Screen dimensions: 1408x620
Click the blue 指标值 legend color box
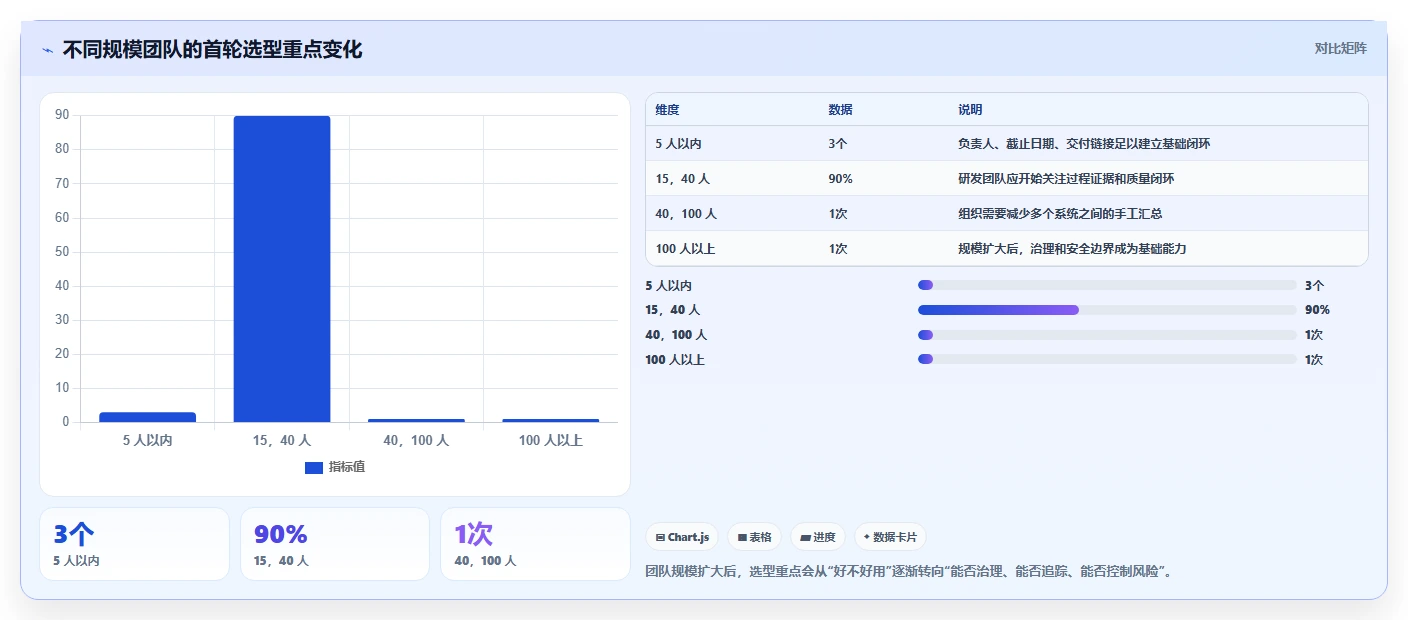tap(314, 467)
